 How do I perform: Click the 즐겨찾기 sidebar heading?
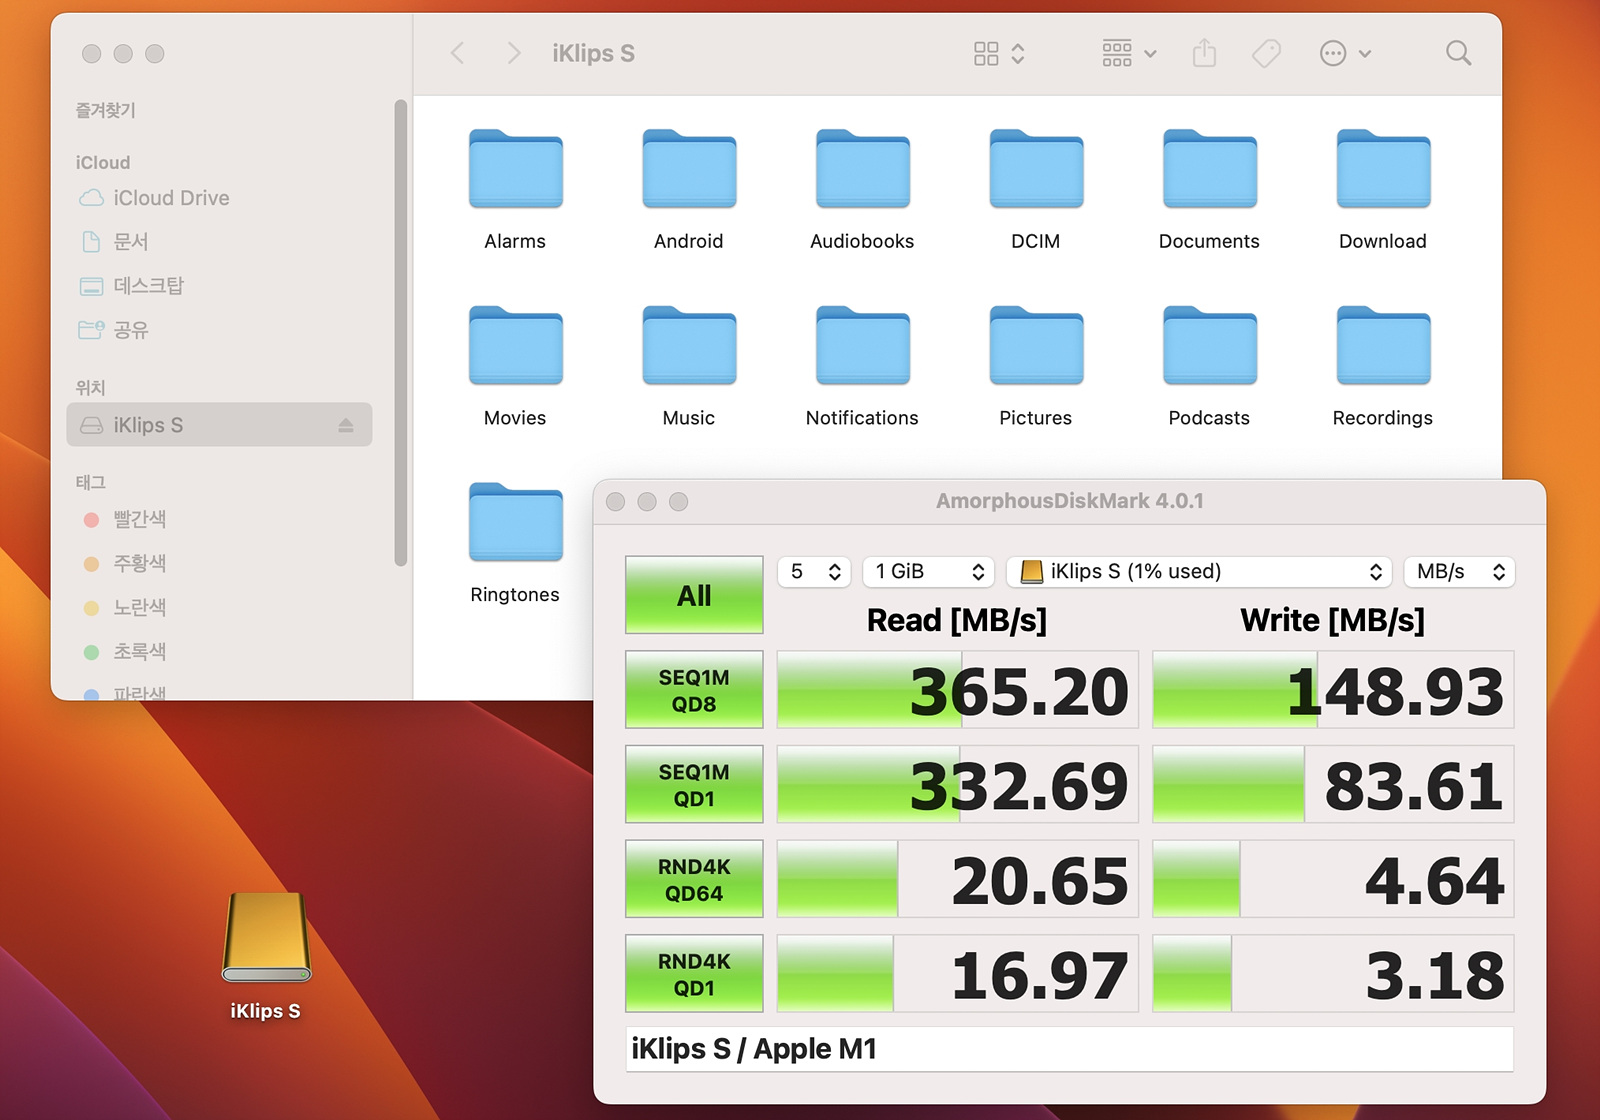coord(106,110)
